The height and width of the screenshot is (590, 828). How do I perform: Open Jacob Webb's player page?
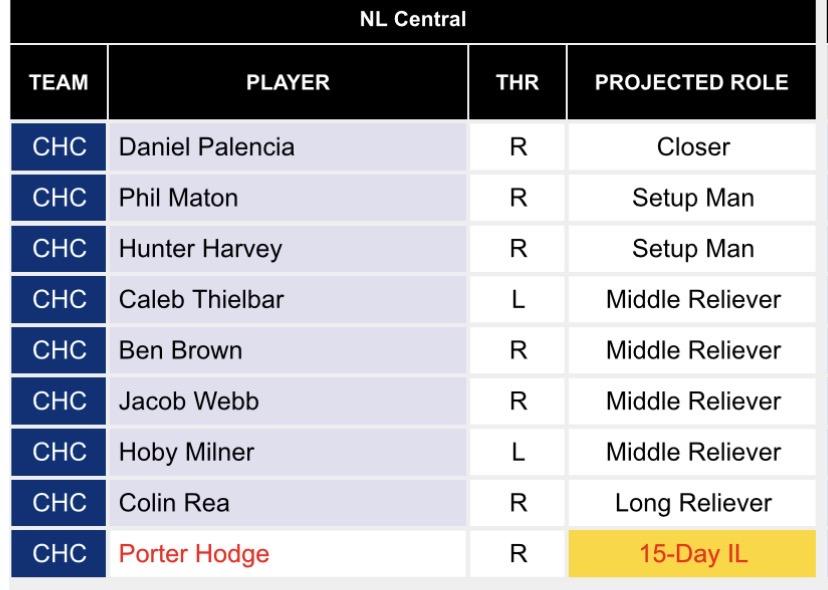click(189, 401)
